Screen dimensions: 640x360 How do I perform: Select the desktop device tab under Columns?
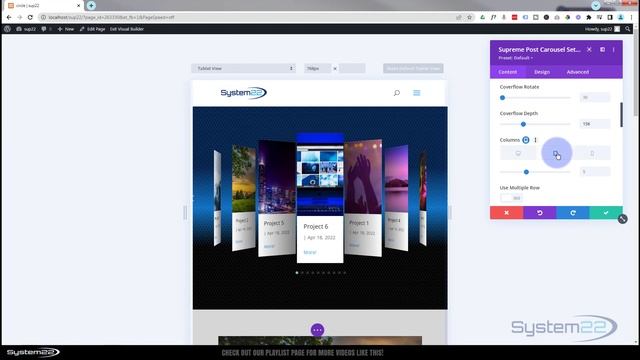[518, 153]
